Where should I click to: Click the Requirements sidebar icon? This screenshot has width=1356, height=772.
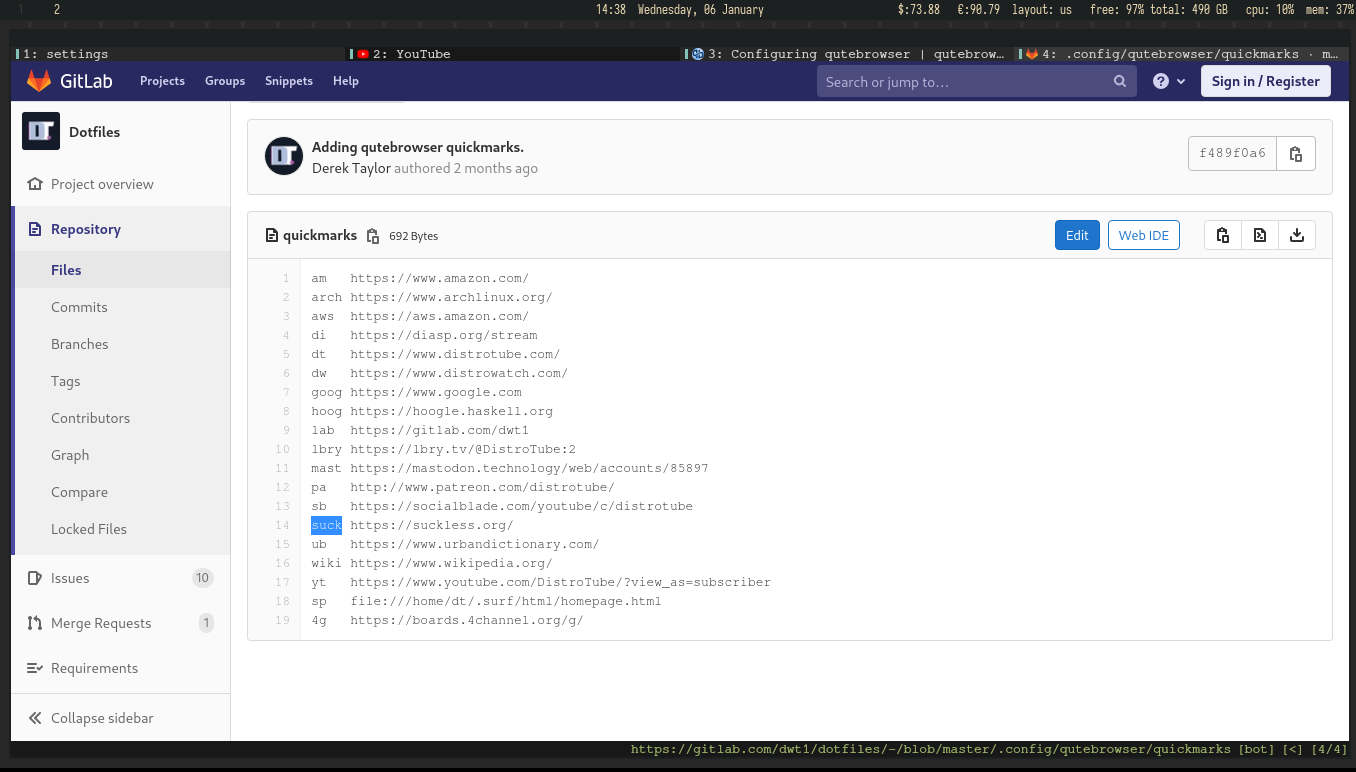pos(36,668)
